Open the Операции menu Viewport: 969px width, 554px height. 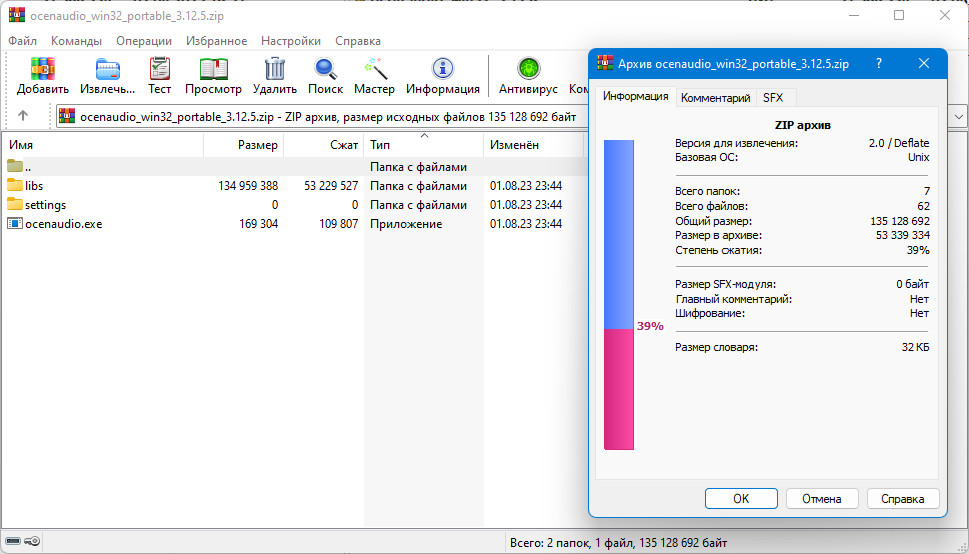tap(144, 41)
